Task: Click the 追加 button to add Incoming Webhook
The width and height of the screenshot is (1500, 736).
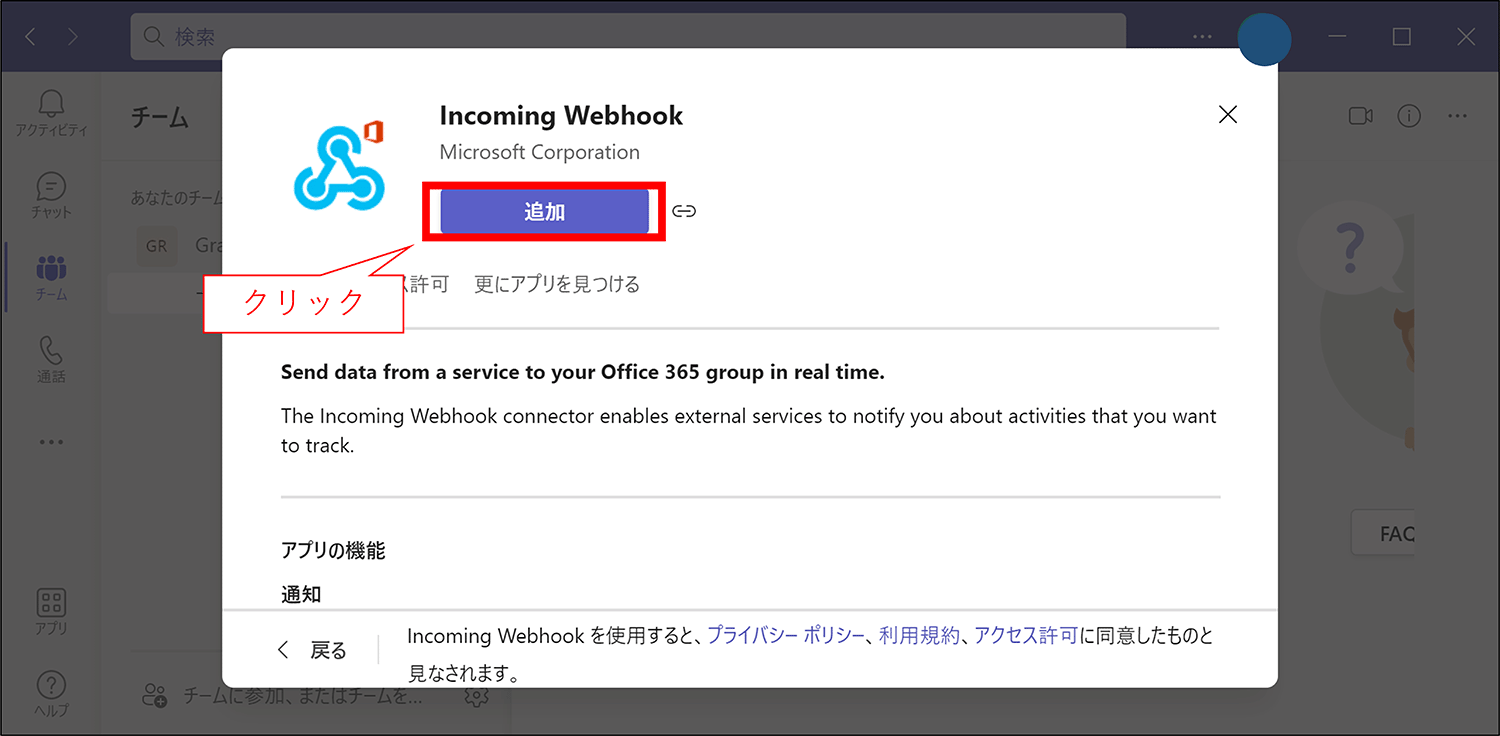Action: point(544,211)
